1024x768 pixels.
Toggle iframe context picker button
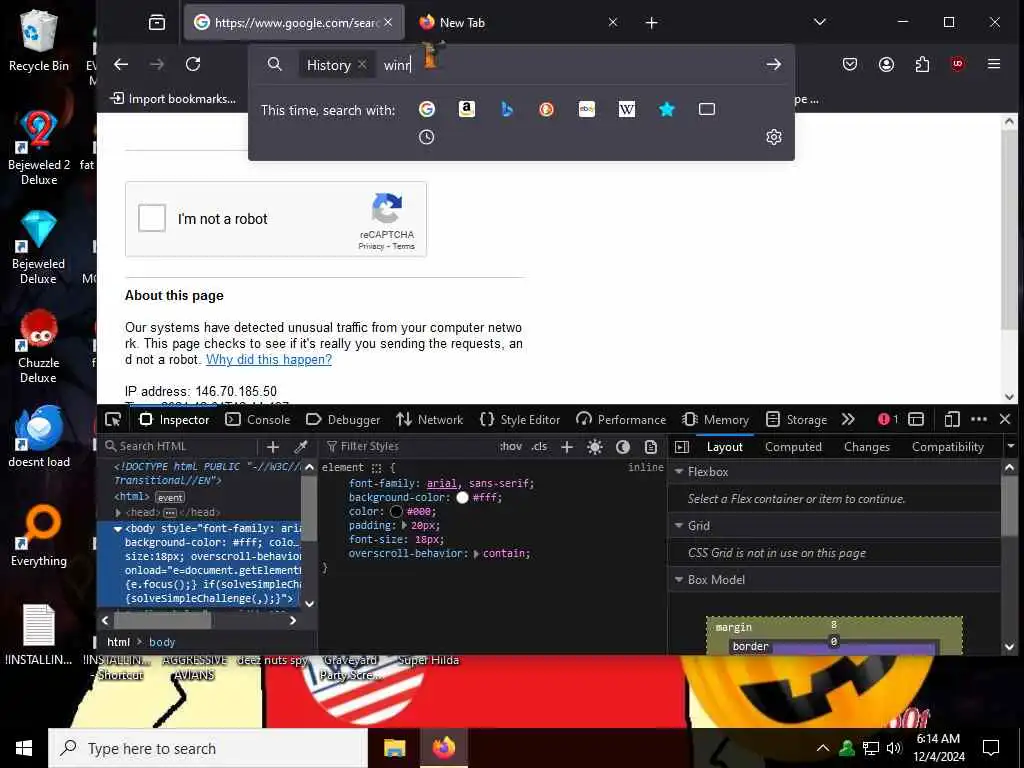[x=916, y=419]
